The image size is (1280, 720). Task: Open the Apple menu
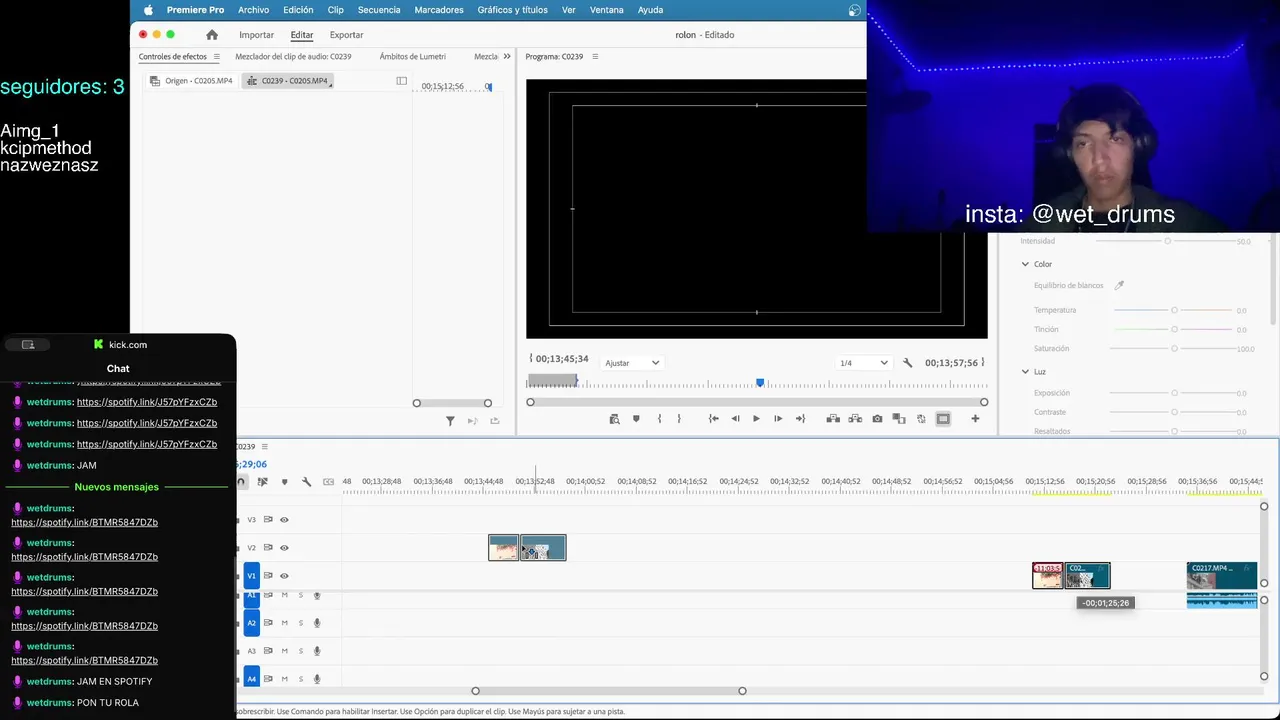click(149, 10)
